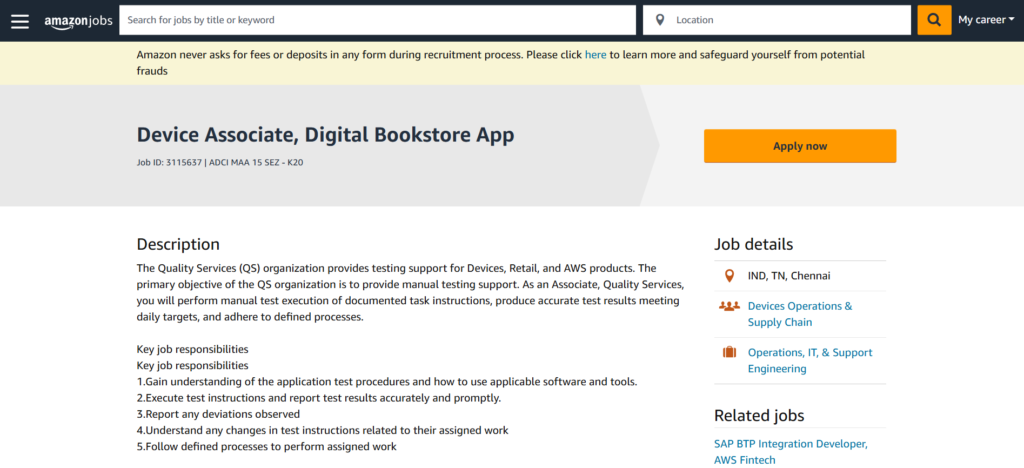Open the hamburger navigation menu

click(x=20, y=20)
